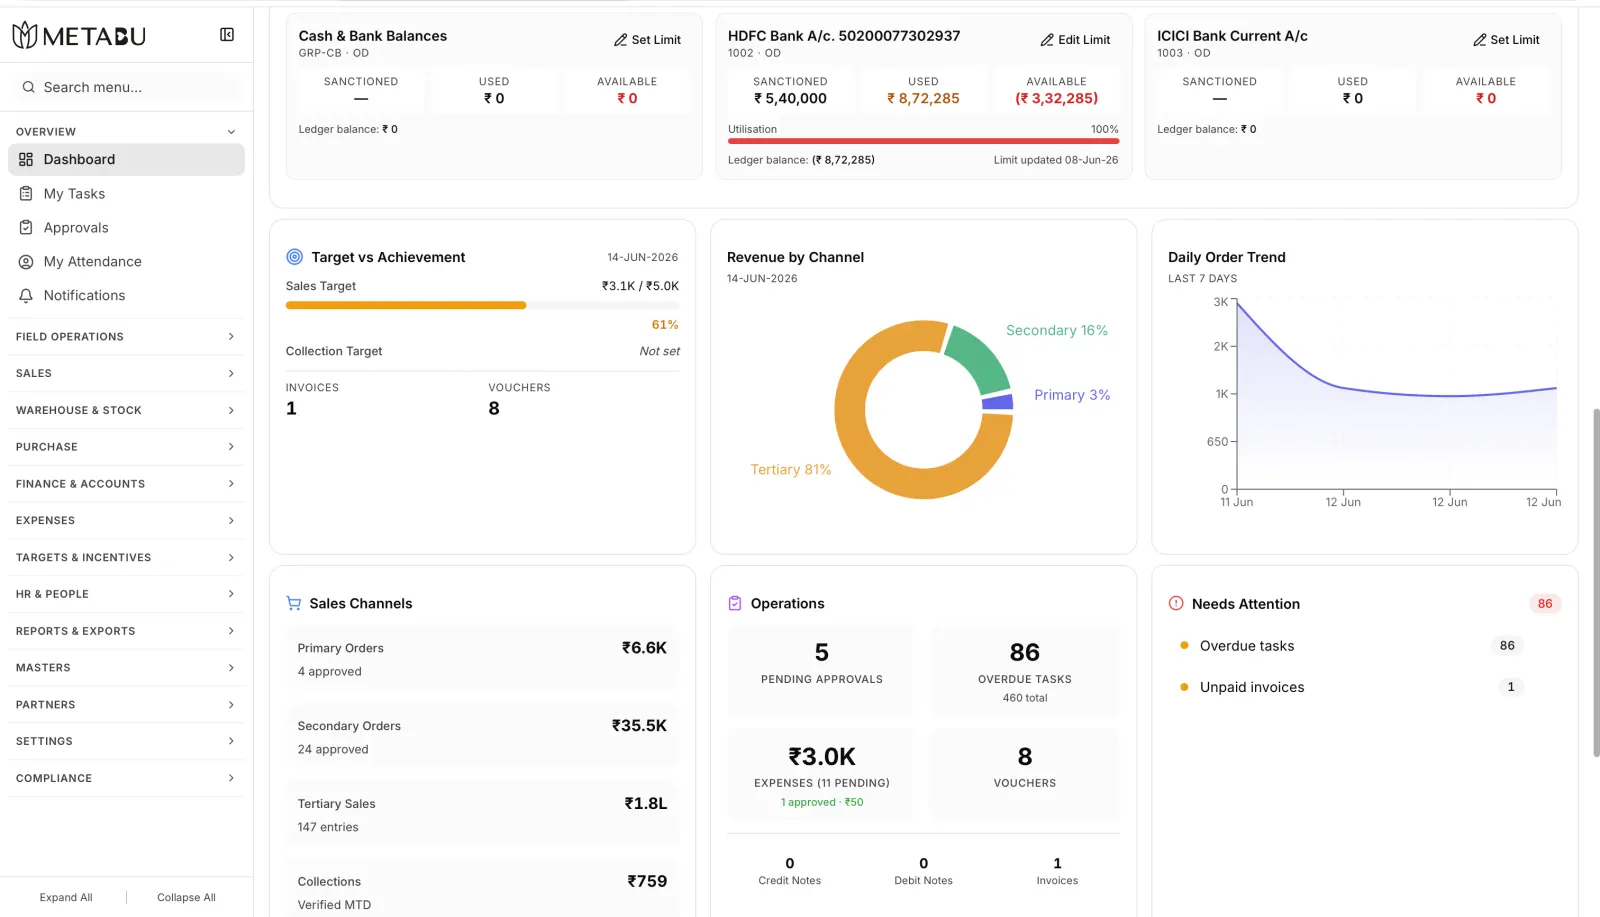This screenshot has height=917, width=1600.
Task: Click the Sales Channels cart icon
Action: (294, 604)
